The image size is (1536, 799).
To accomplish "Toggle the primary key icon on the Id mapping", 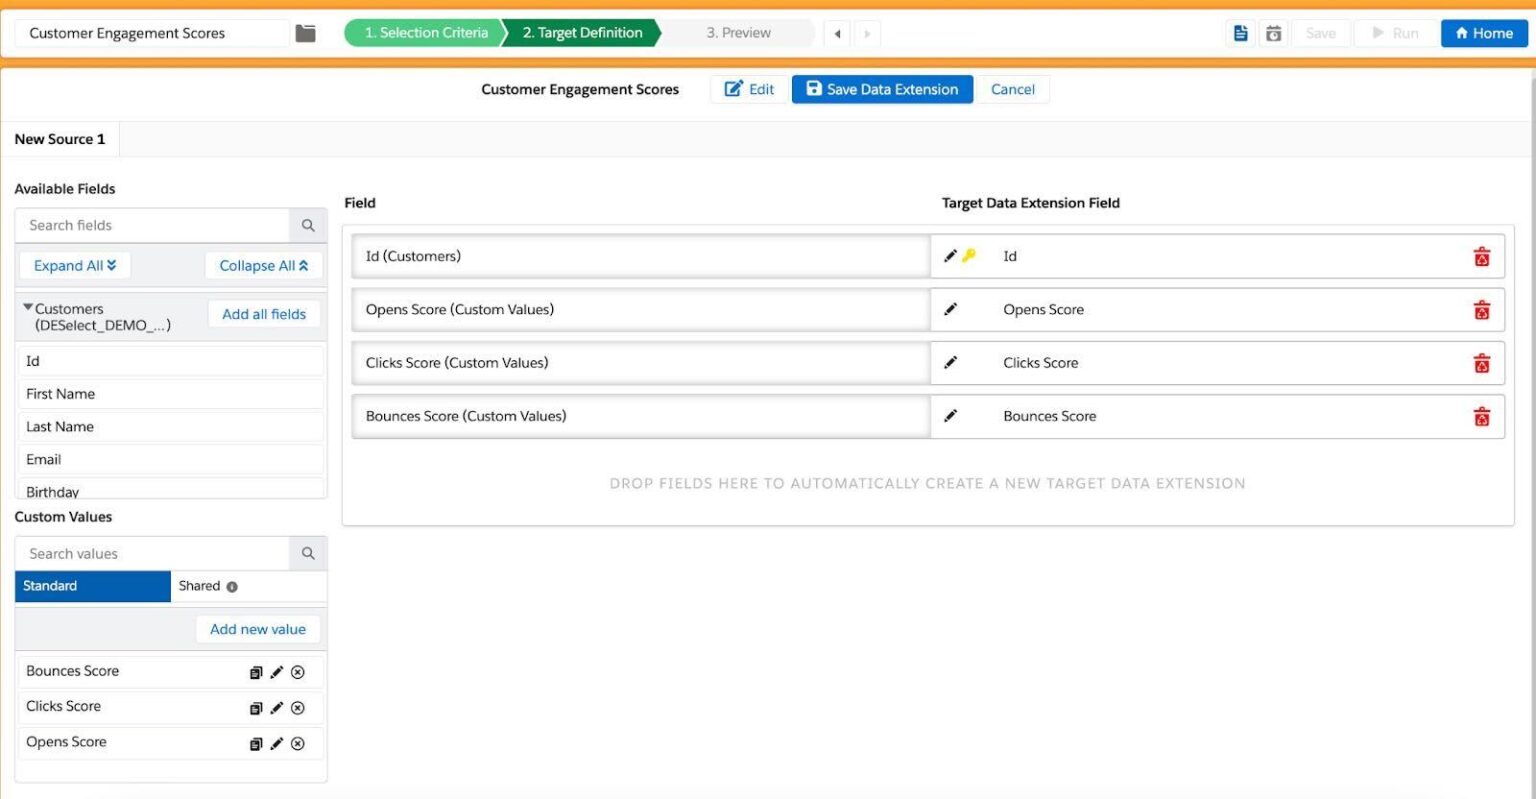I will pyautogui.click(x=968, y=255).
